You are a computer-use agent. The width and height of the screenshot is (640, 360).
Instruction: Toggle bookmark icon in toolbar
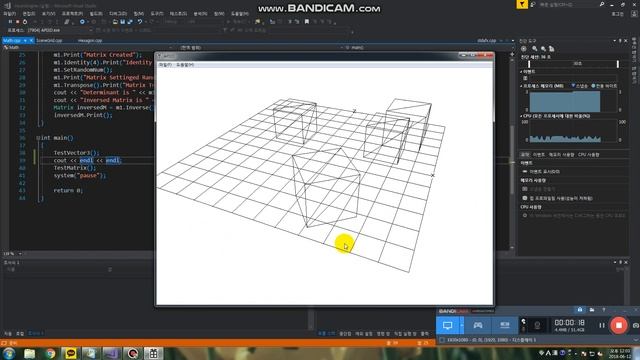pos(307,22)
